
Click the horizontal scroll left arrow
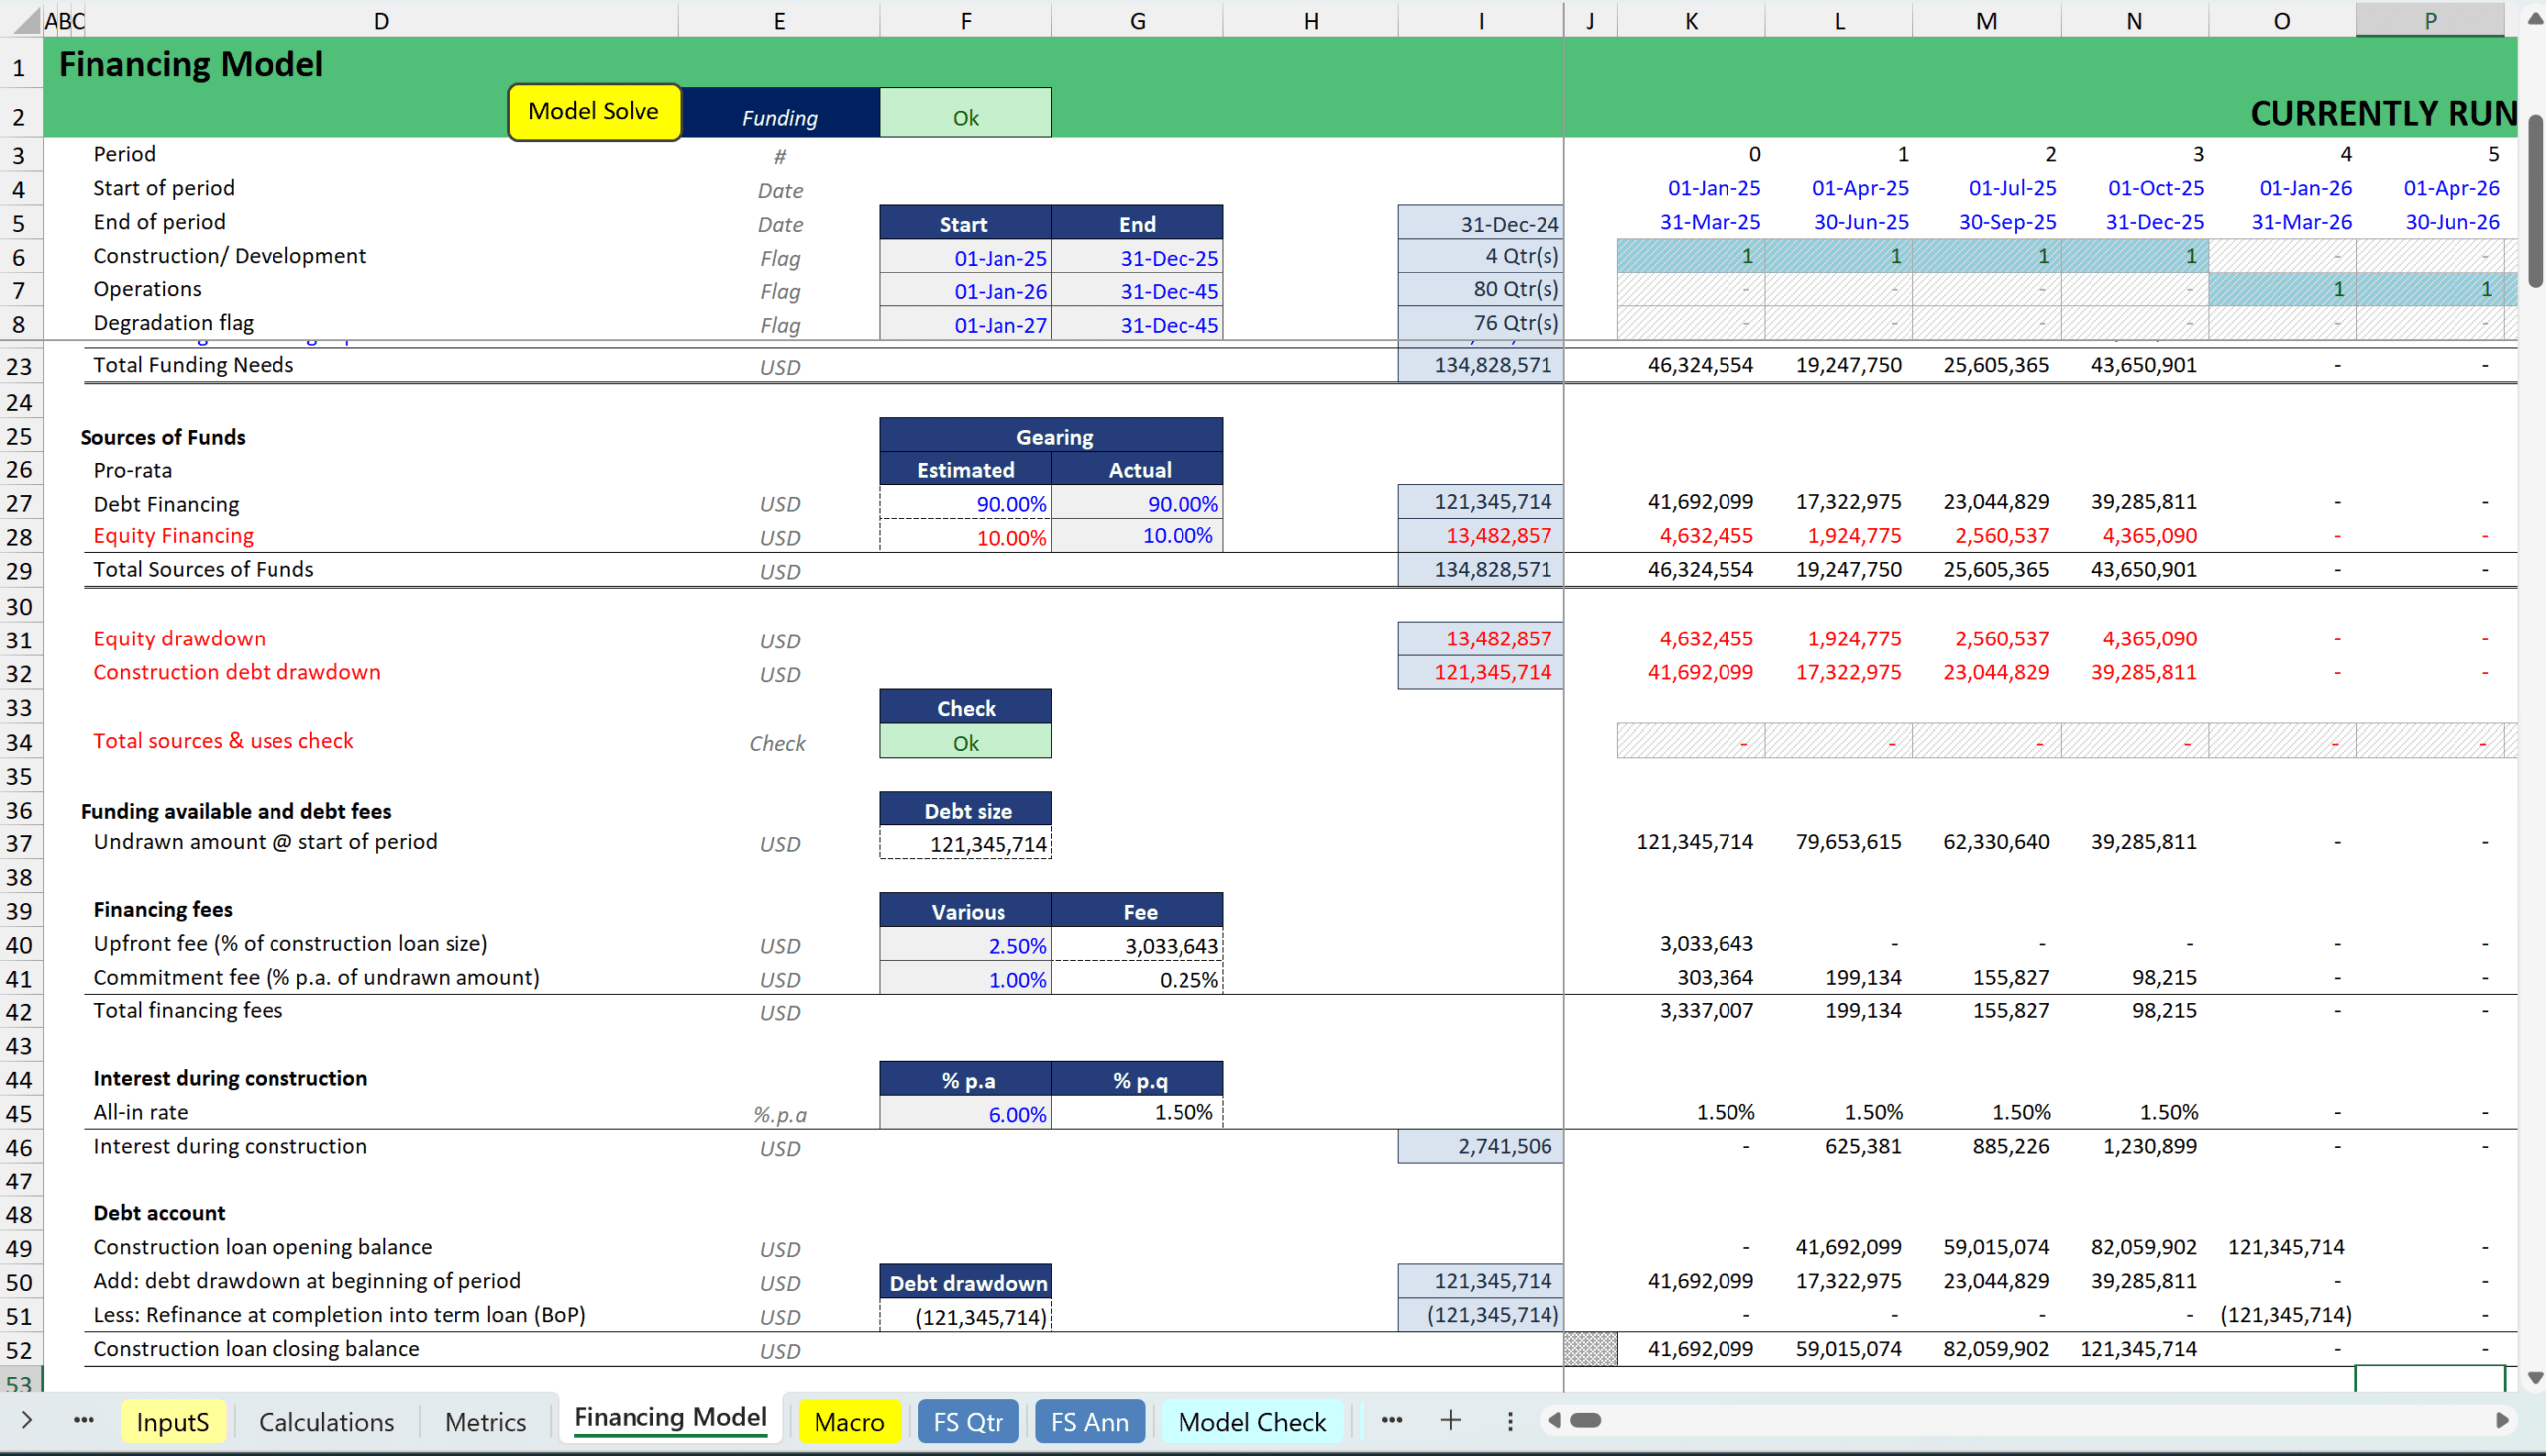tap(1554, 1421)
